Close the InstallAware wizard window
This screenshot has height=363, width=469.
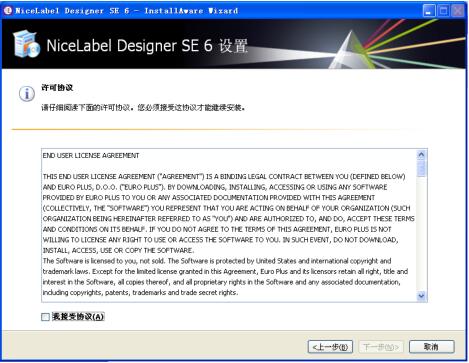459,11
